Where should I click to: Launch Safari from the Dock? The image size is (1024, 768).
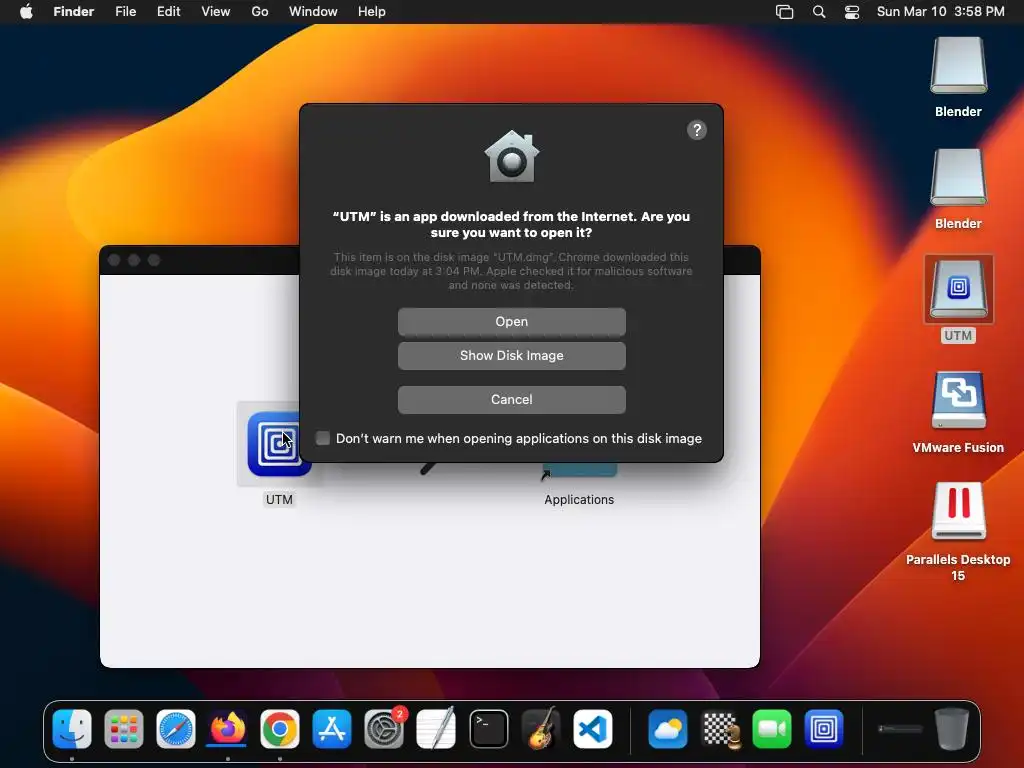click(x=176, y=729)
